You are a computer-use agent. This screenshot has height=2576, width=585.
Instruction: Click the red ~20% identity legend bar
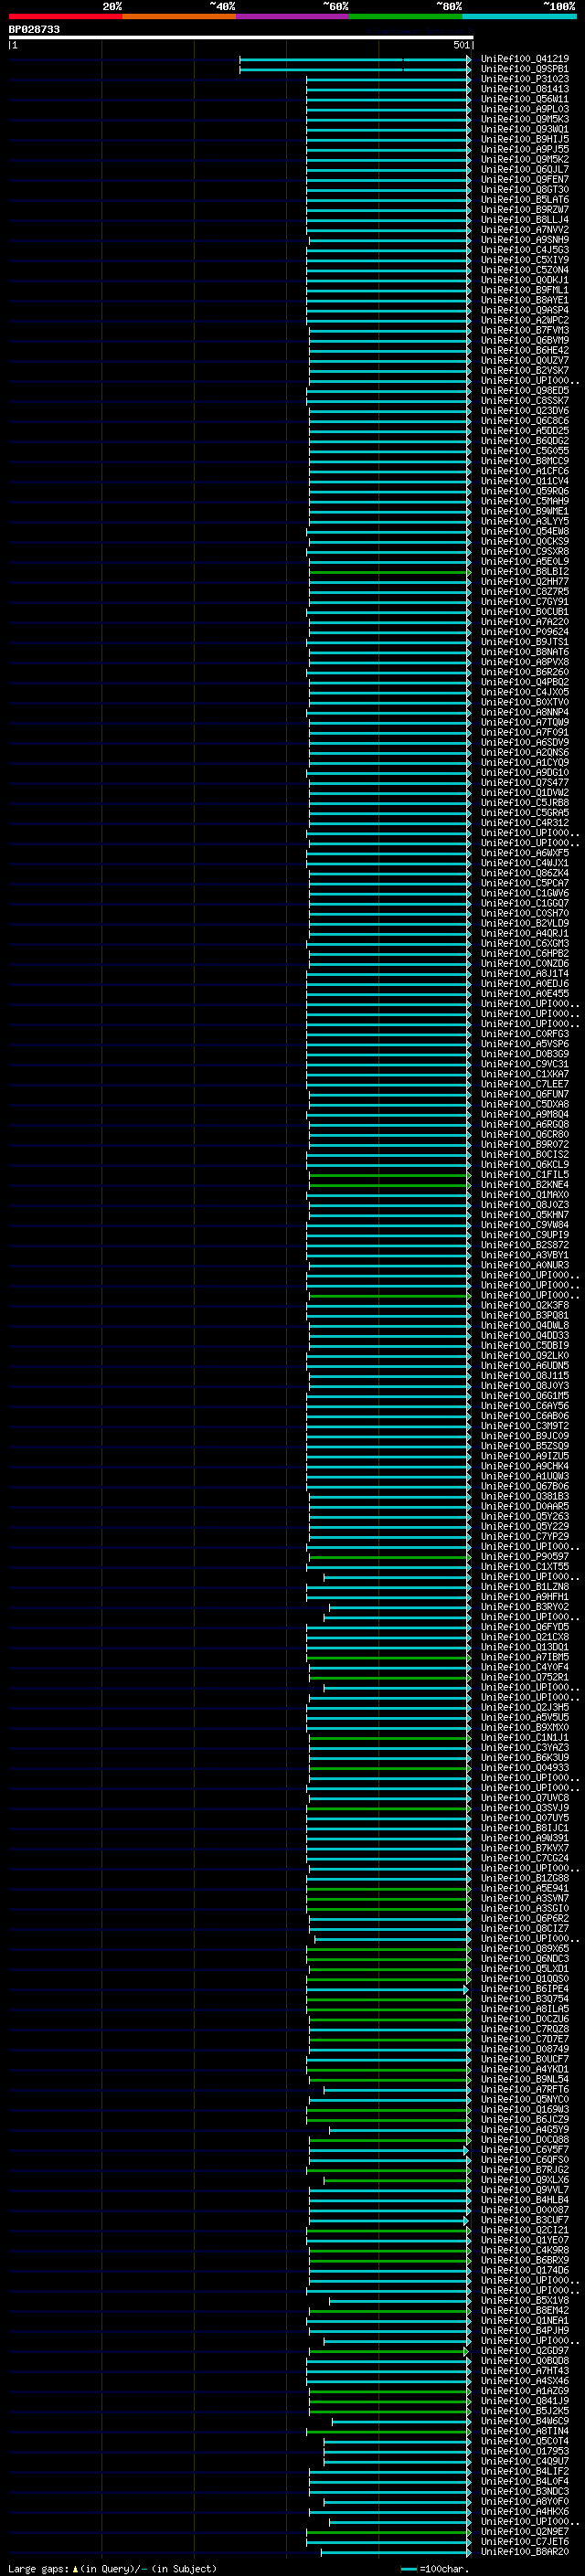point(65,16)
